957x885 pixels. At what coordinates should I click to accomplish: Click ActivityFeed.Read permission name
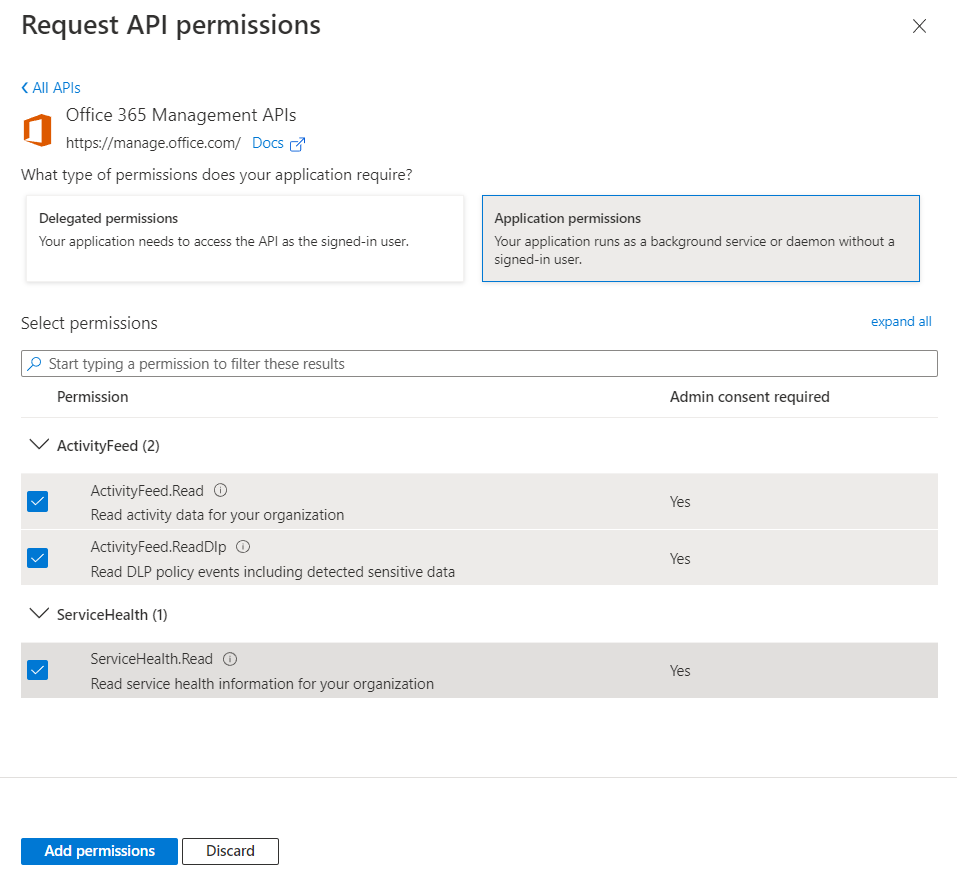[x=147, y=491]
